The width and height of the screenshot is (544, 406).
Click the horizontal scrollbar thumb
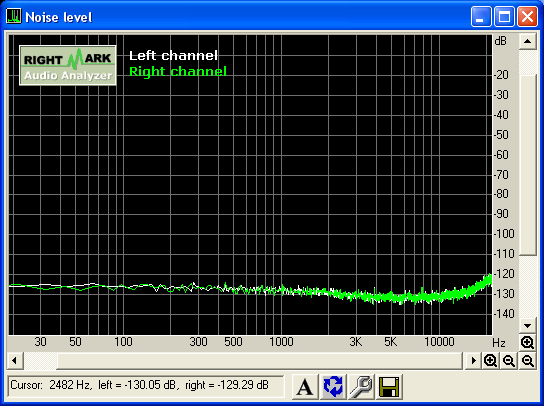[x=260, y=361]
